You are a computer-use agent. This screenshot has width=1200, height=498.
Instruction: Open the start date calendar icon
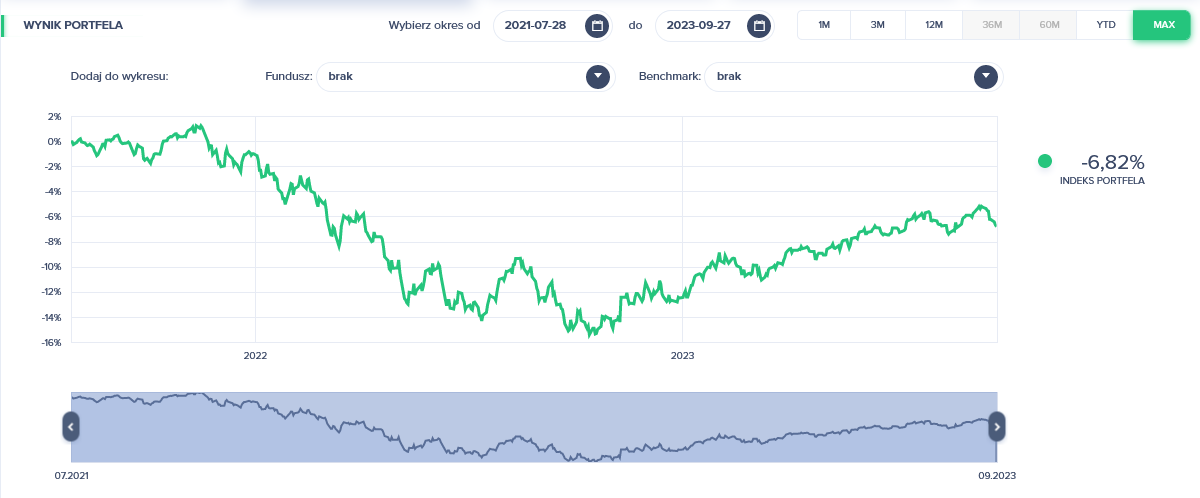597,26
